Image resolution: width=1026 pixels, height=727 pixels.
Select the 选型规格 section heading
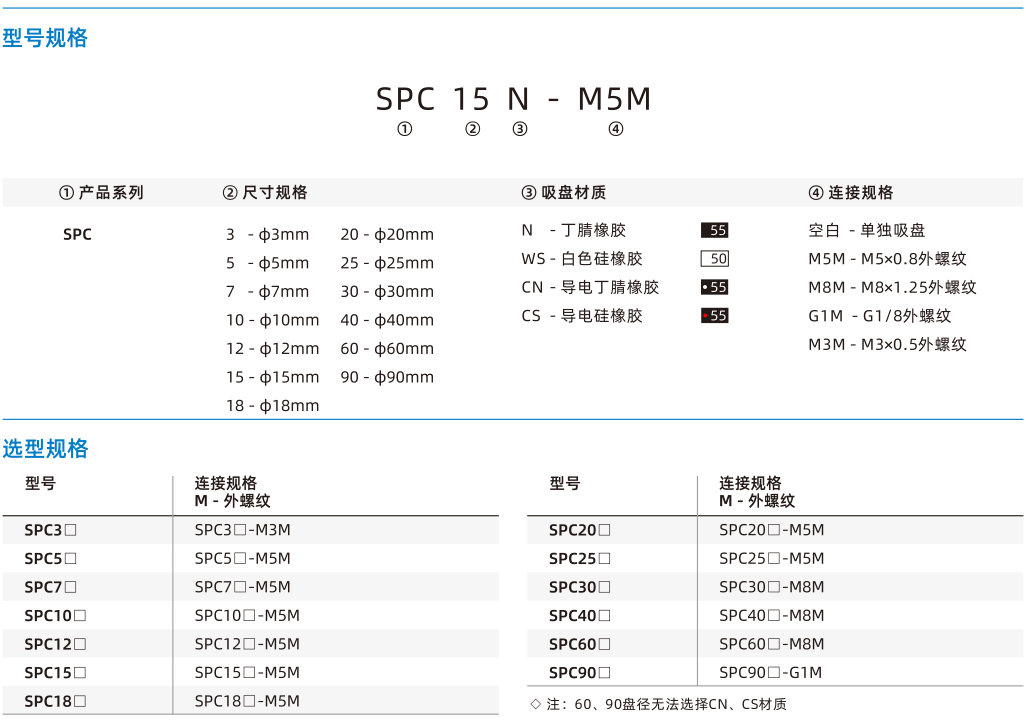click(x=45, y=449)
